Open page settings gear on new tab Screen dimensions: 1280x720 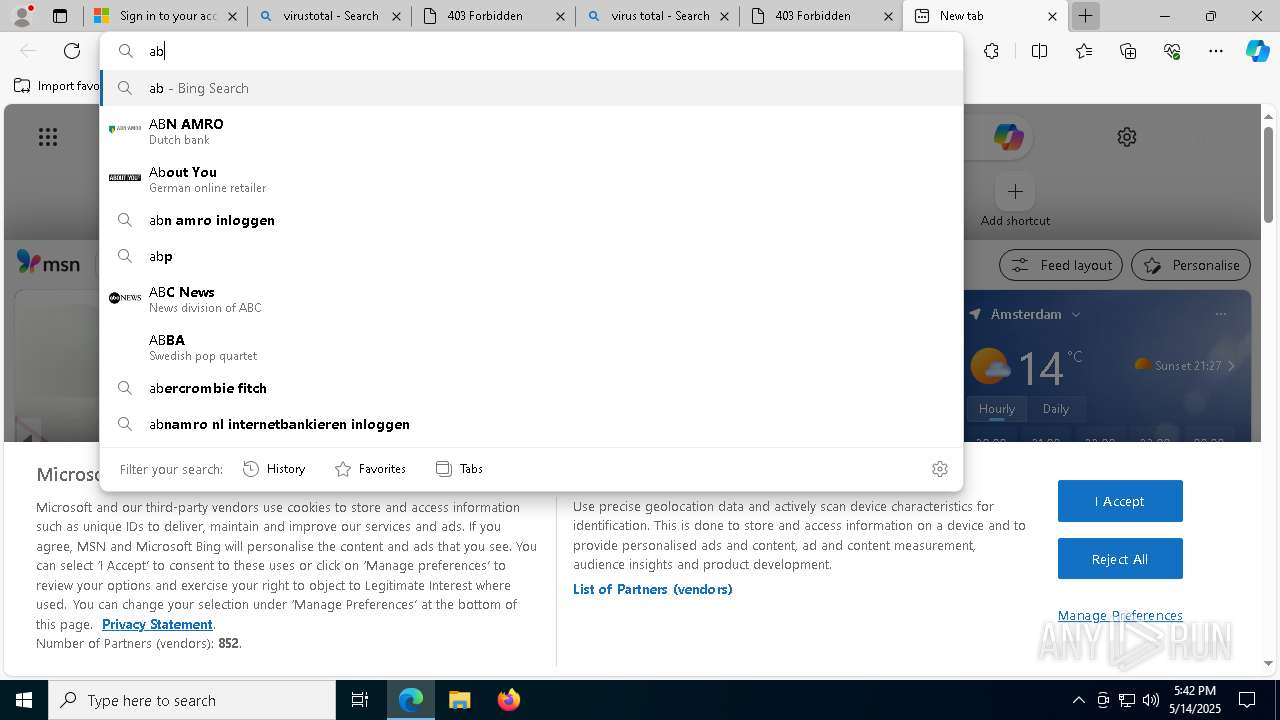tap(1127, 137)
